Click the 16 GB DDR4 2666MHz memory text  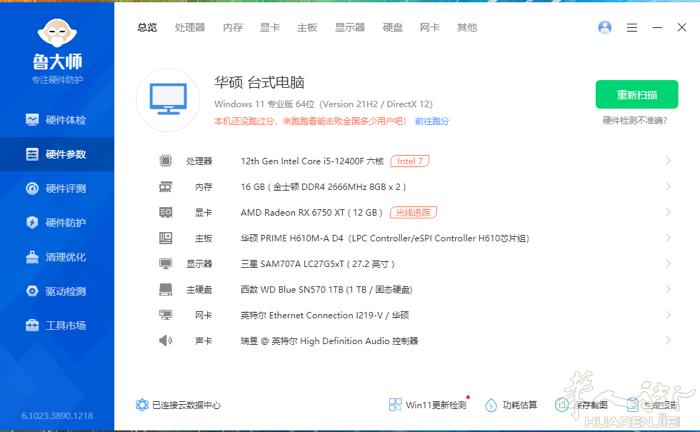click(323, 187)
